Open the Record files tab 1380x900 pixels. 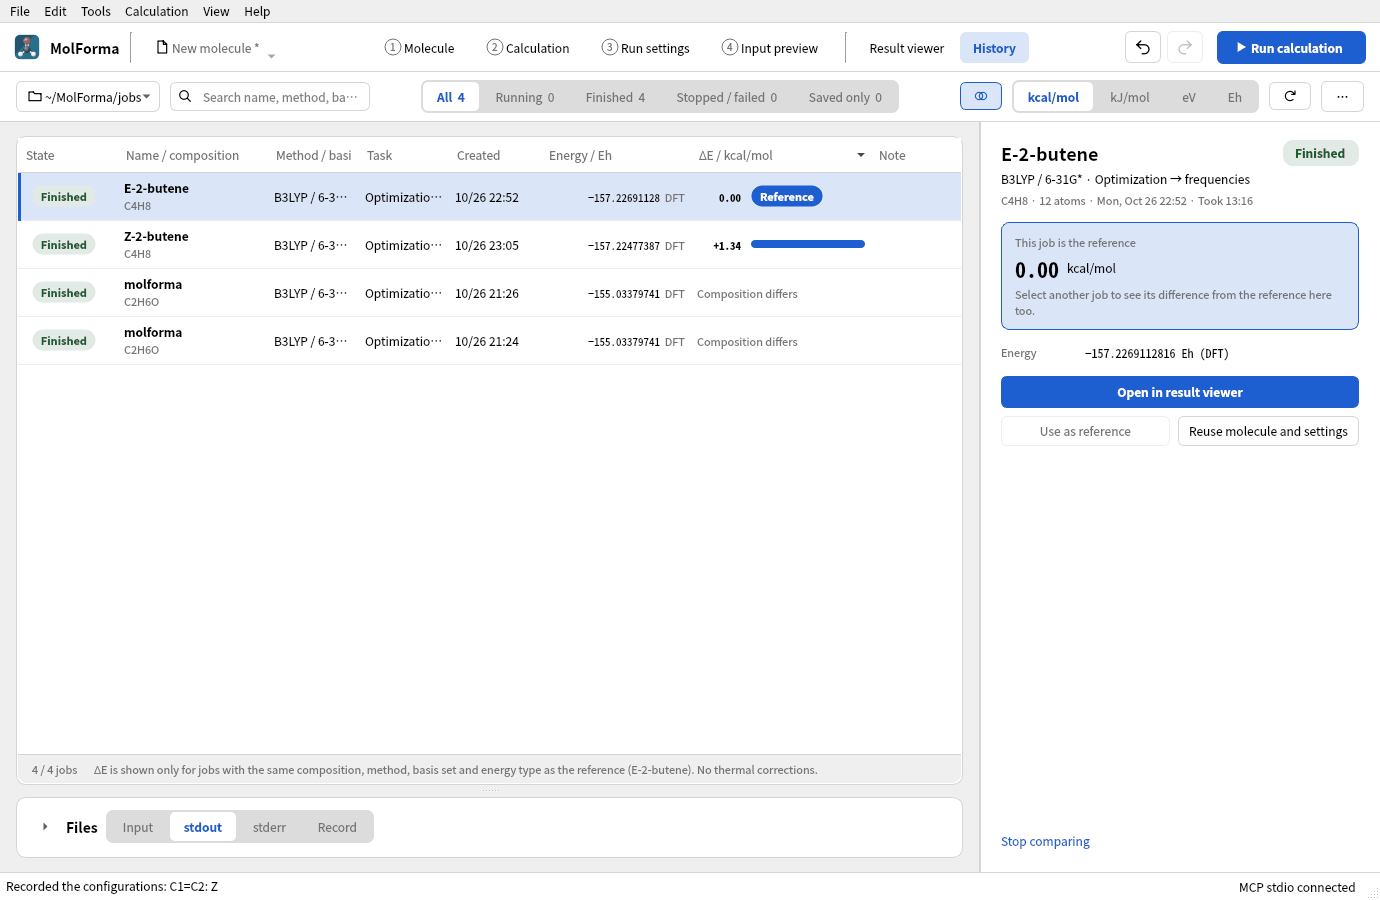[337, 827]
